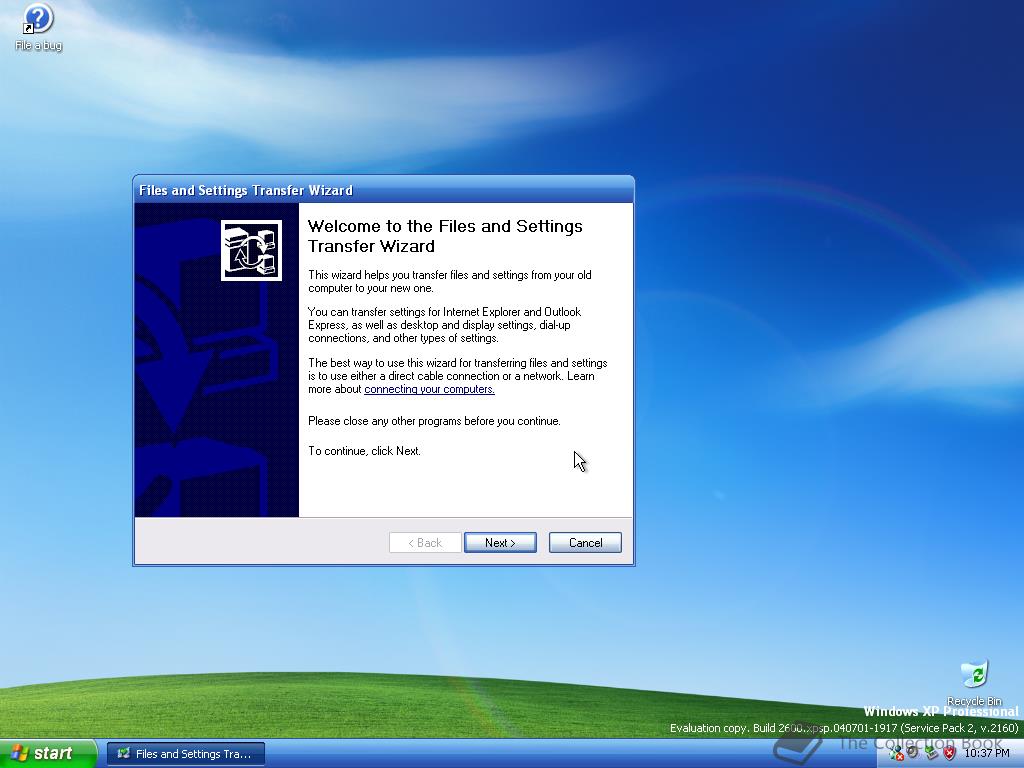Viewport: 1024px width, 768px height.
Task: Click the Windows Messenger tray icon
Action: tap(896, 753)
